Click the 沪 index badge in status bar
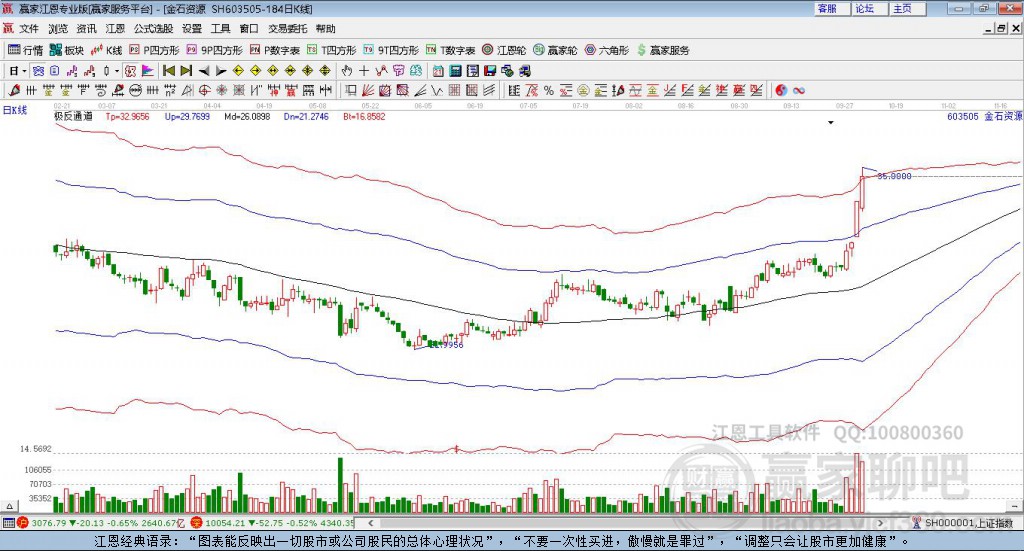 (x=23, y=523)
